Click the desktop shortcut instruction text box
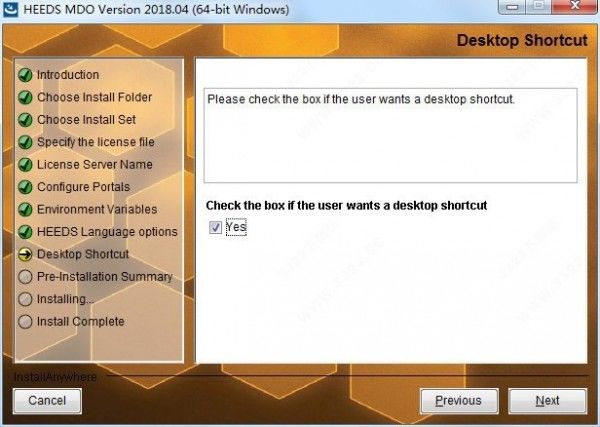The image size is (600, 427). [x=390, y=135]
